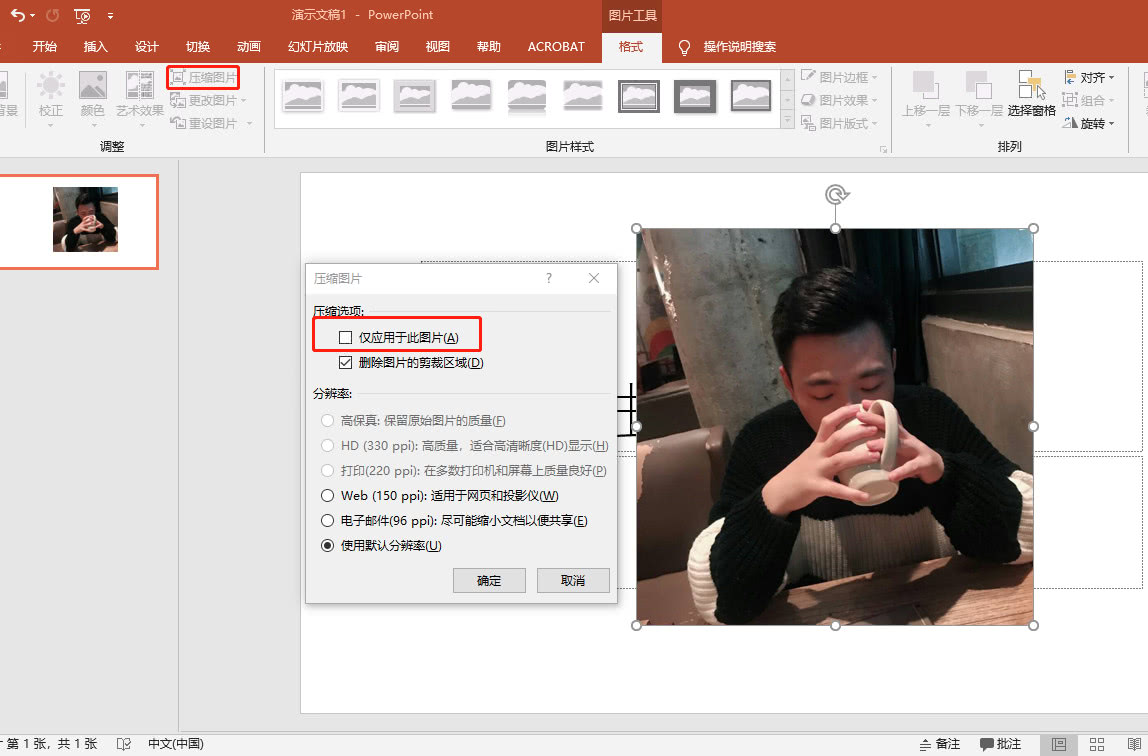Click the 重设图片 command
Screen dimensions: 1148x756
(x=204, y=123)
